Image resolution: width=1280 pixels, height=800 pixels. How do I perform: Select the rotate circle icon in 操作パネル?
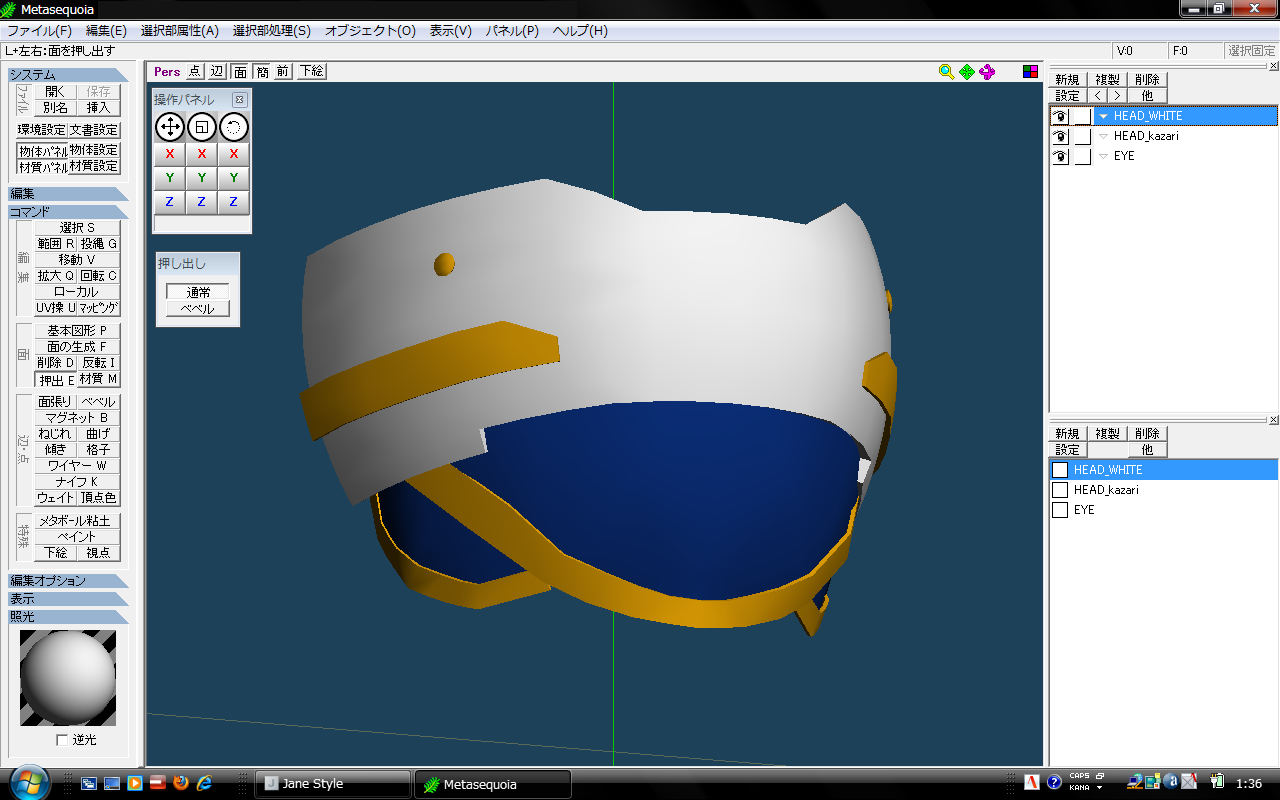(x=233, y=127)
